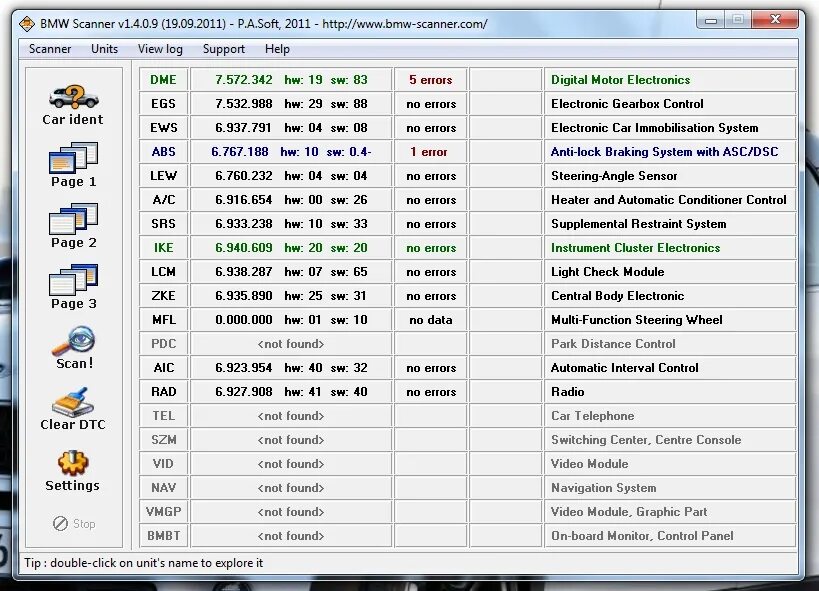Click the '5 errors' cell for DME

431,79
